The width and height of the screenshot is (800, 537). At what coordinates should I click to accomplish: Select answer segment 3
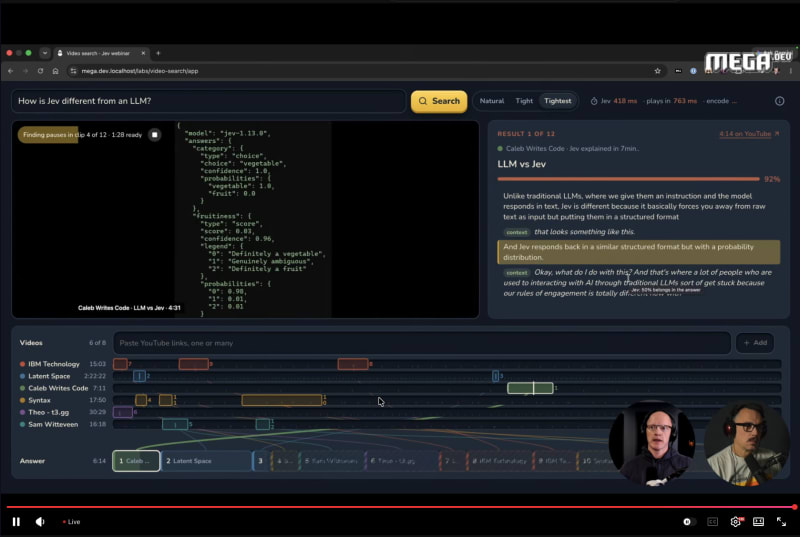[x=261, y=461]
